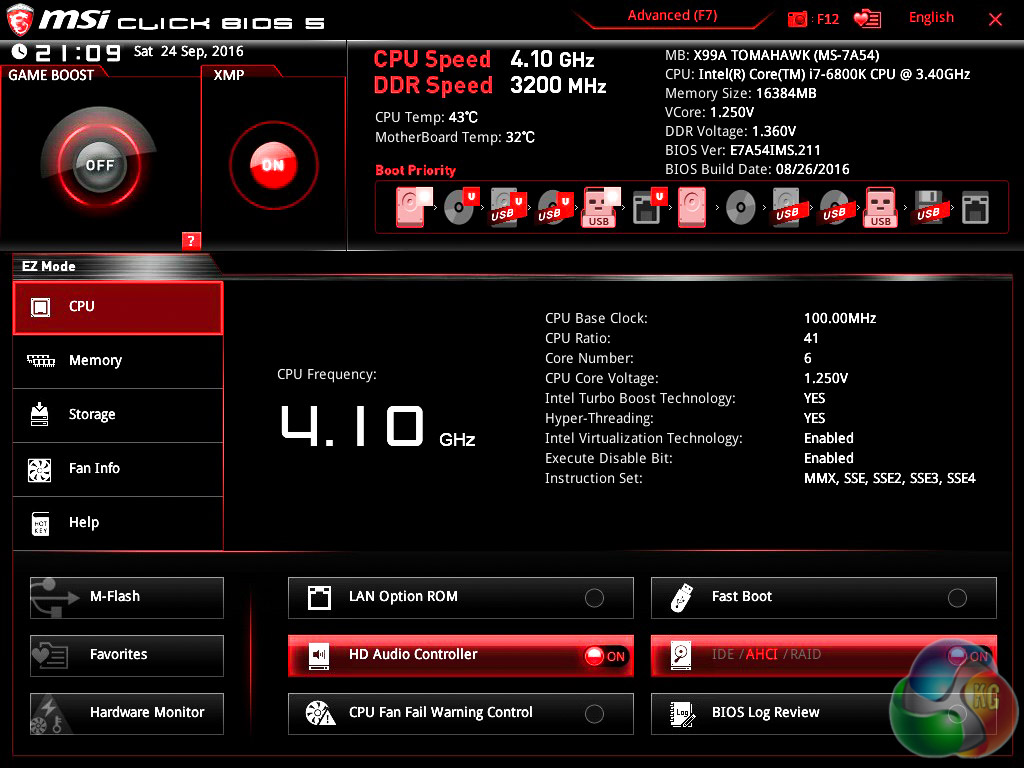Toggle the IDE / AHCI / RAID setting

coord(824,655)
